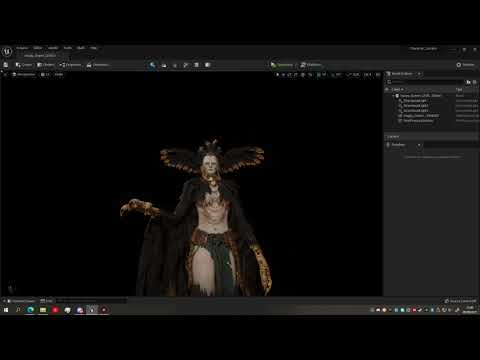The height and width of the screenshot is (360, 480).
Task: Open the Settings gear menu in the toolbar
Action: [465, 65]
